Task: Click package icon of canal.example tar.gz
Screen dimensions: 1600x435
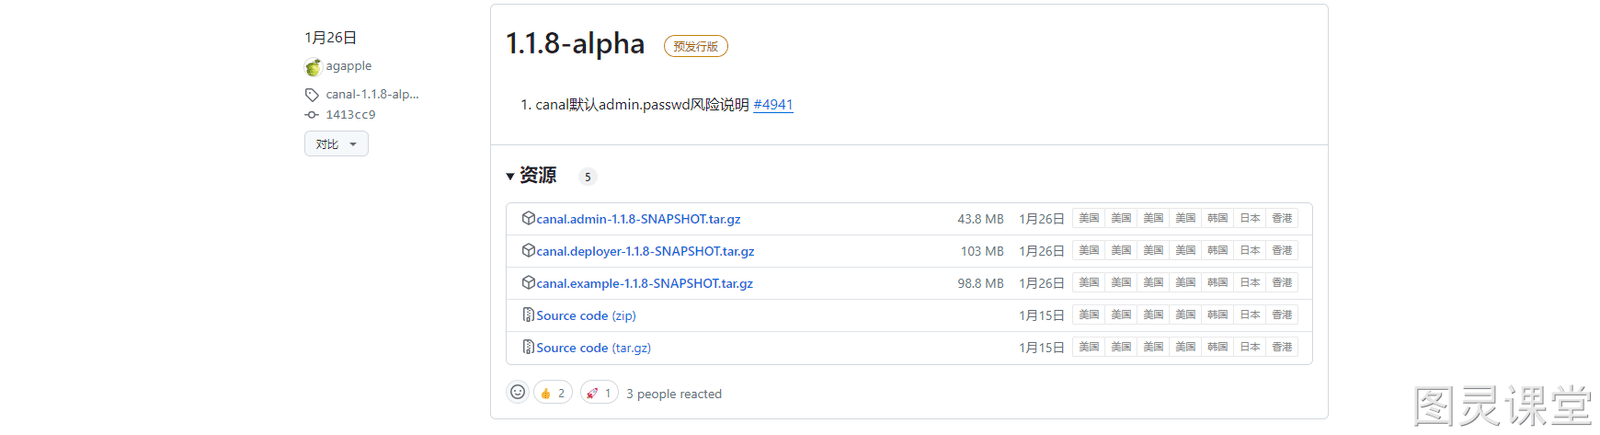Action: pos(528,283)
